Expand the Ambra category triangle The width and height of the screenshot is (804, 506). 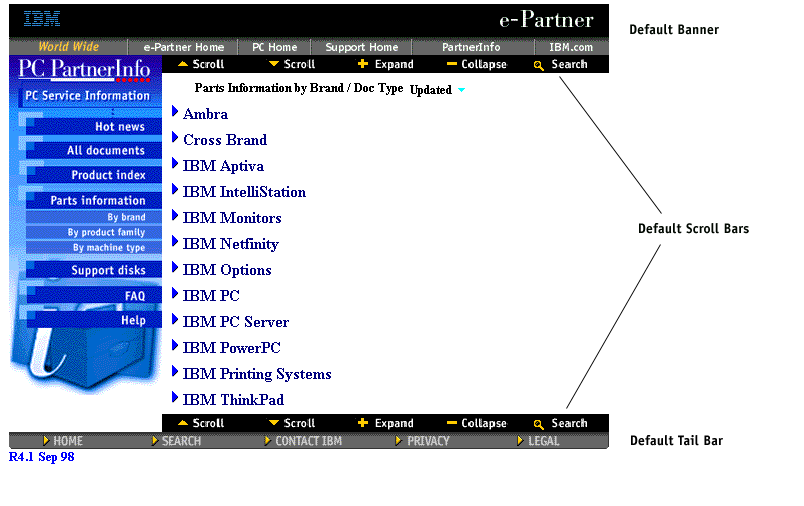point(176,113)
